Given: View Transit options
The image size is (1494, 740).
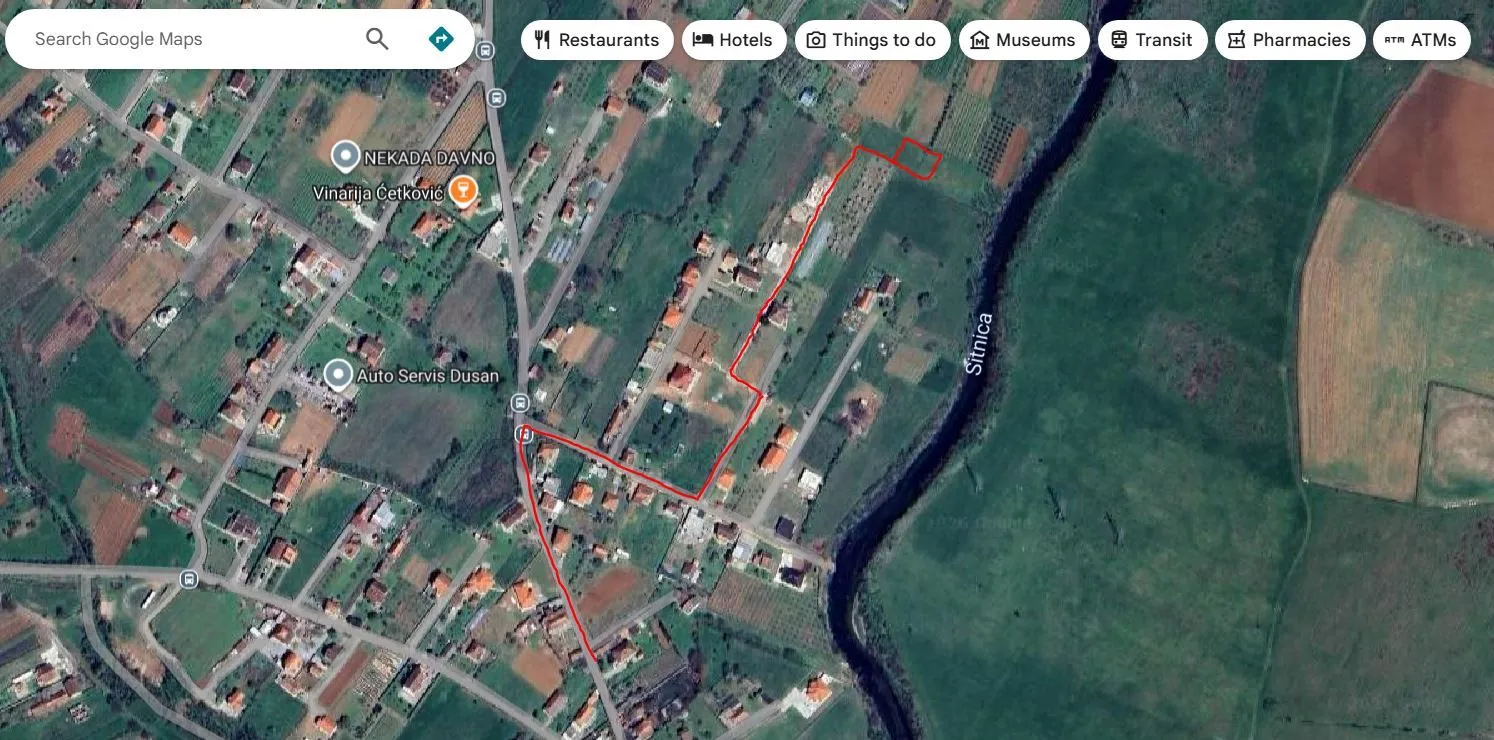Looking at the screenshot, I should click(1152, 40).
